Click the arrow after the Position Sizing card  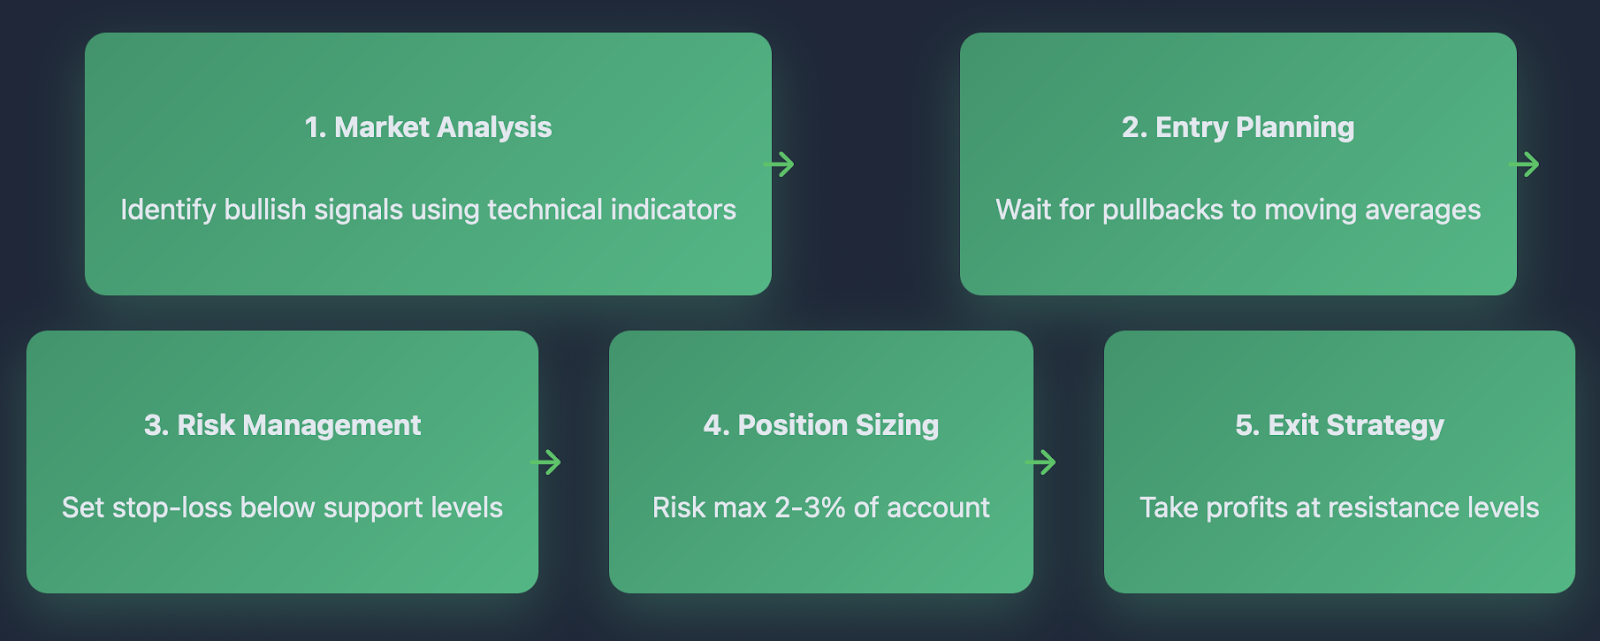1042,462
